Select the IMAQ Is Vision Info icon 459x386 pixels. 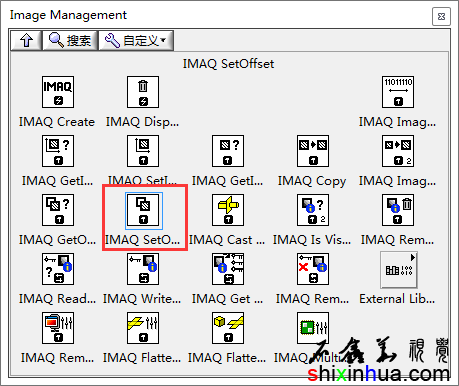313,210
